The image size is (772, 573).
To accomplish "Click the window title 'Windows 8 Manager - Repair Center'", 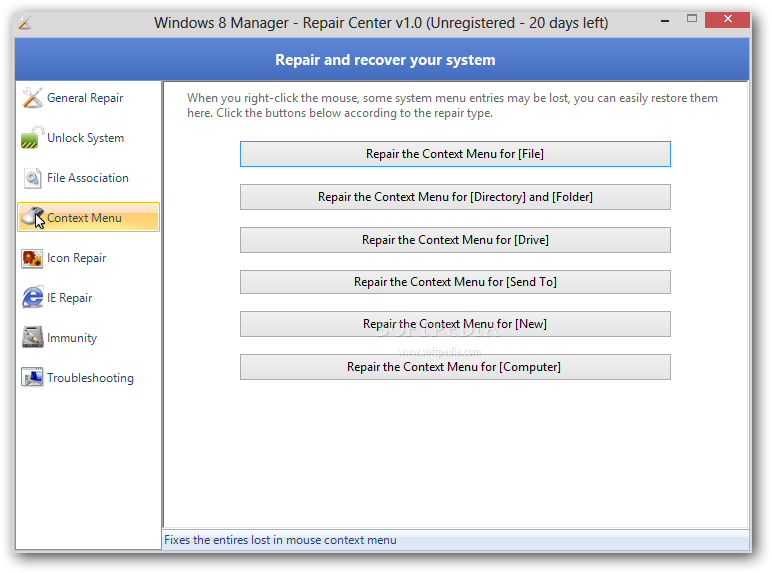I will pos(381,23).
